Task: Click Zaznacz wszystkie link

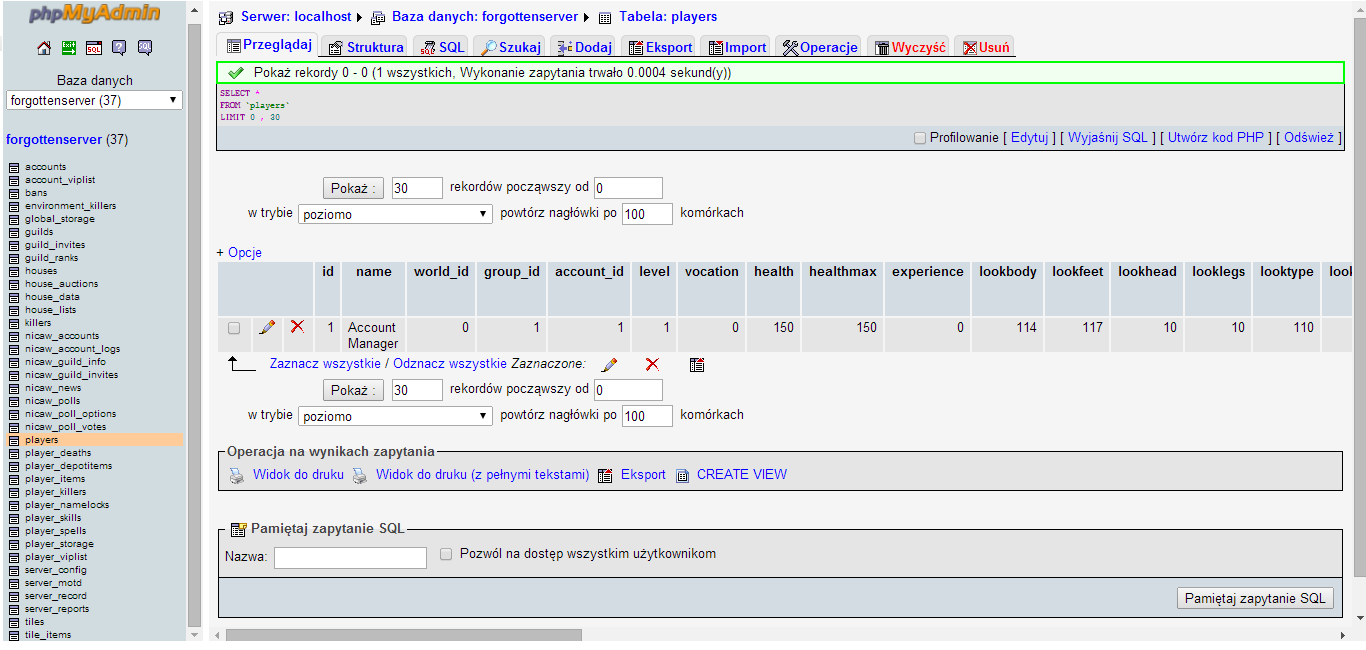Action: [x=325, y=364]
